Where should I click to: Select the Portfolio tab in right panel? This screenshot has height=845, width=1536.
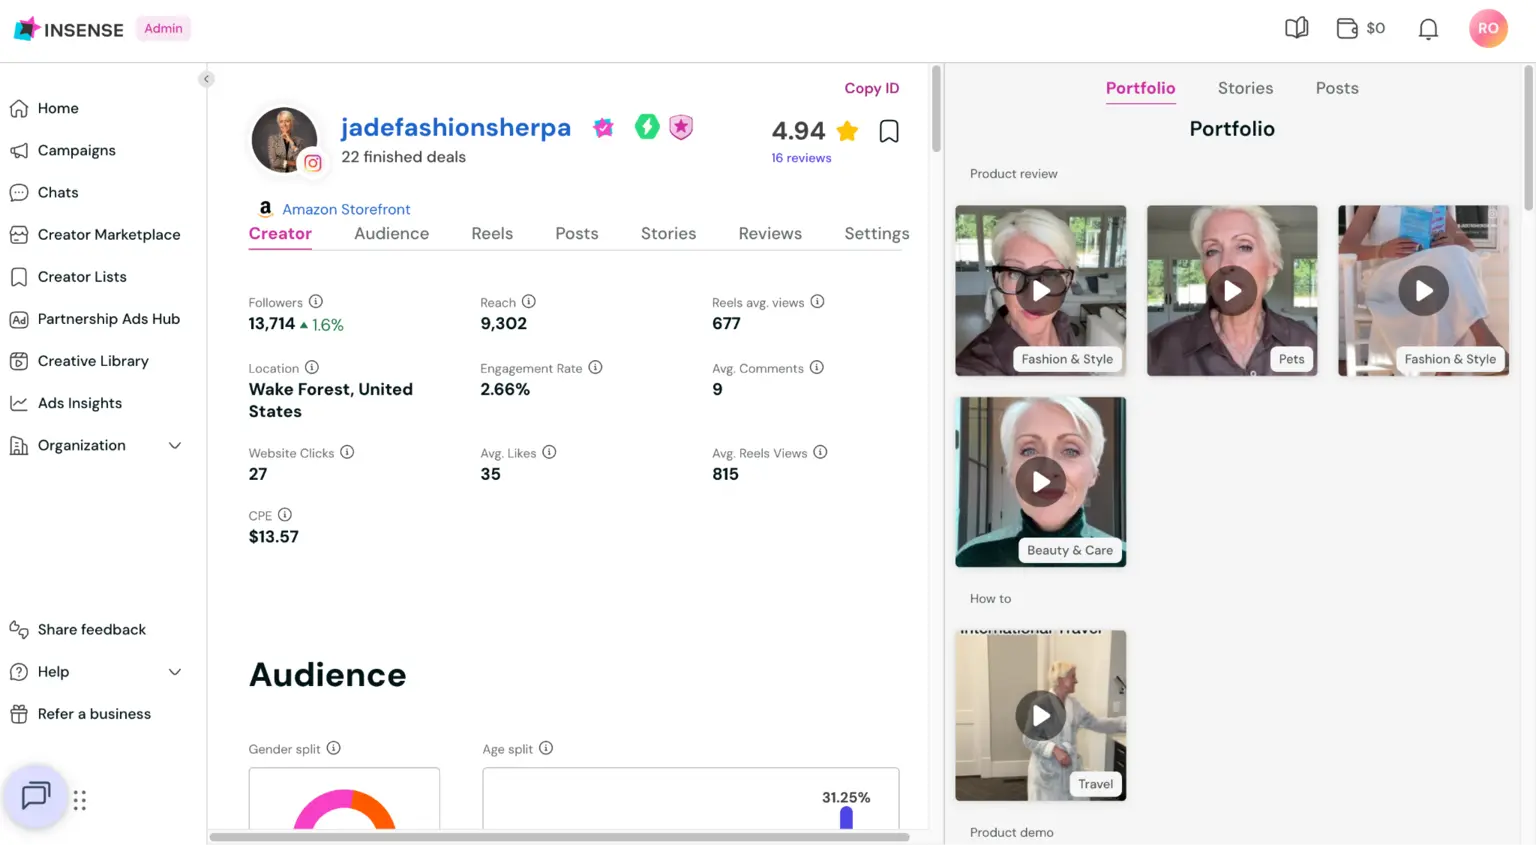coord(1140,88)
